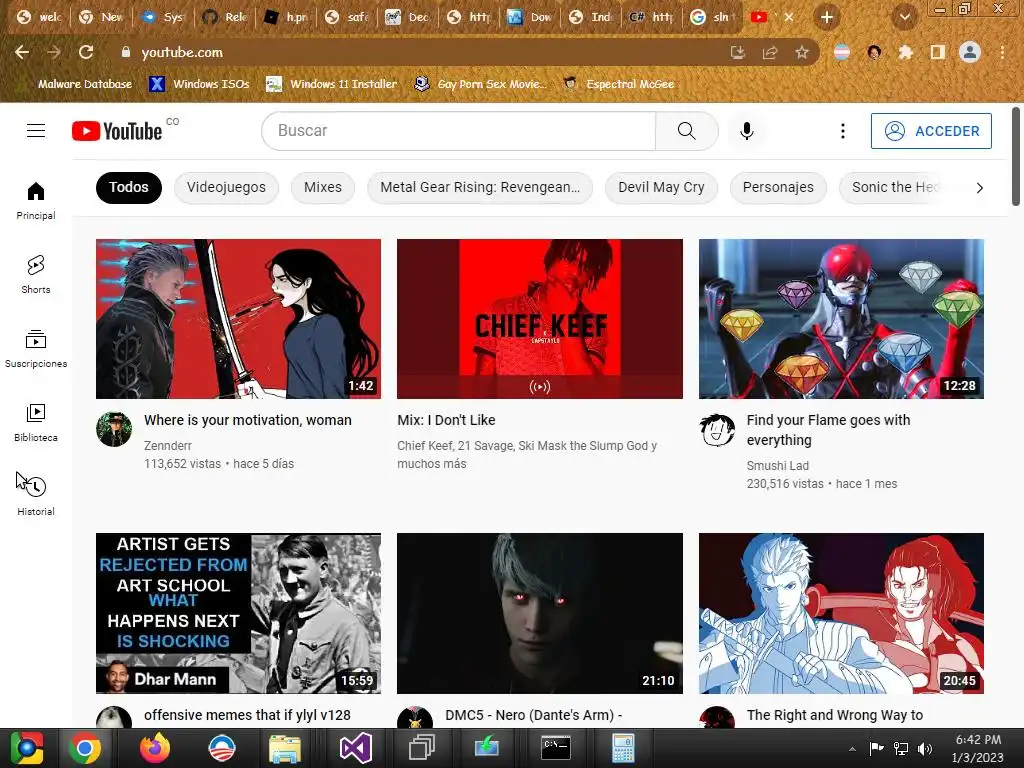Screen dimensions: 1024x768
Task: Switch to the 'Dow' browser tab
Action: pos(530,17)
